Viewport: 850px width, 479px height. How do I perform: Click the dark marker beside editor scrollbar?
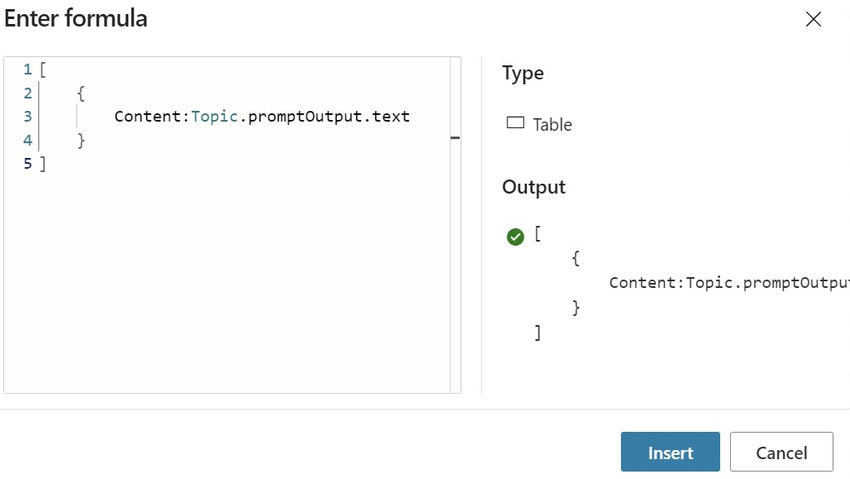tap(455, 138)
